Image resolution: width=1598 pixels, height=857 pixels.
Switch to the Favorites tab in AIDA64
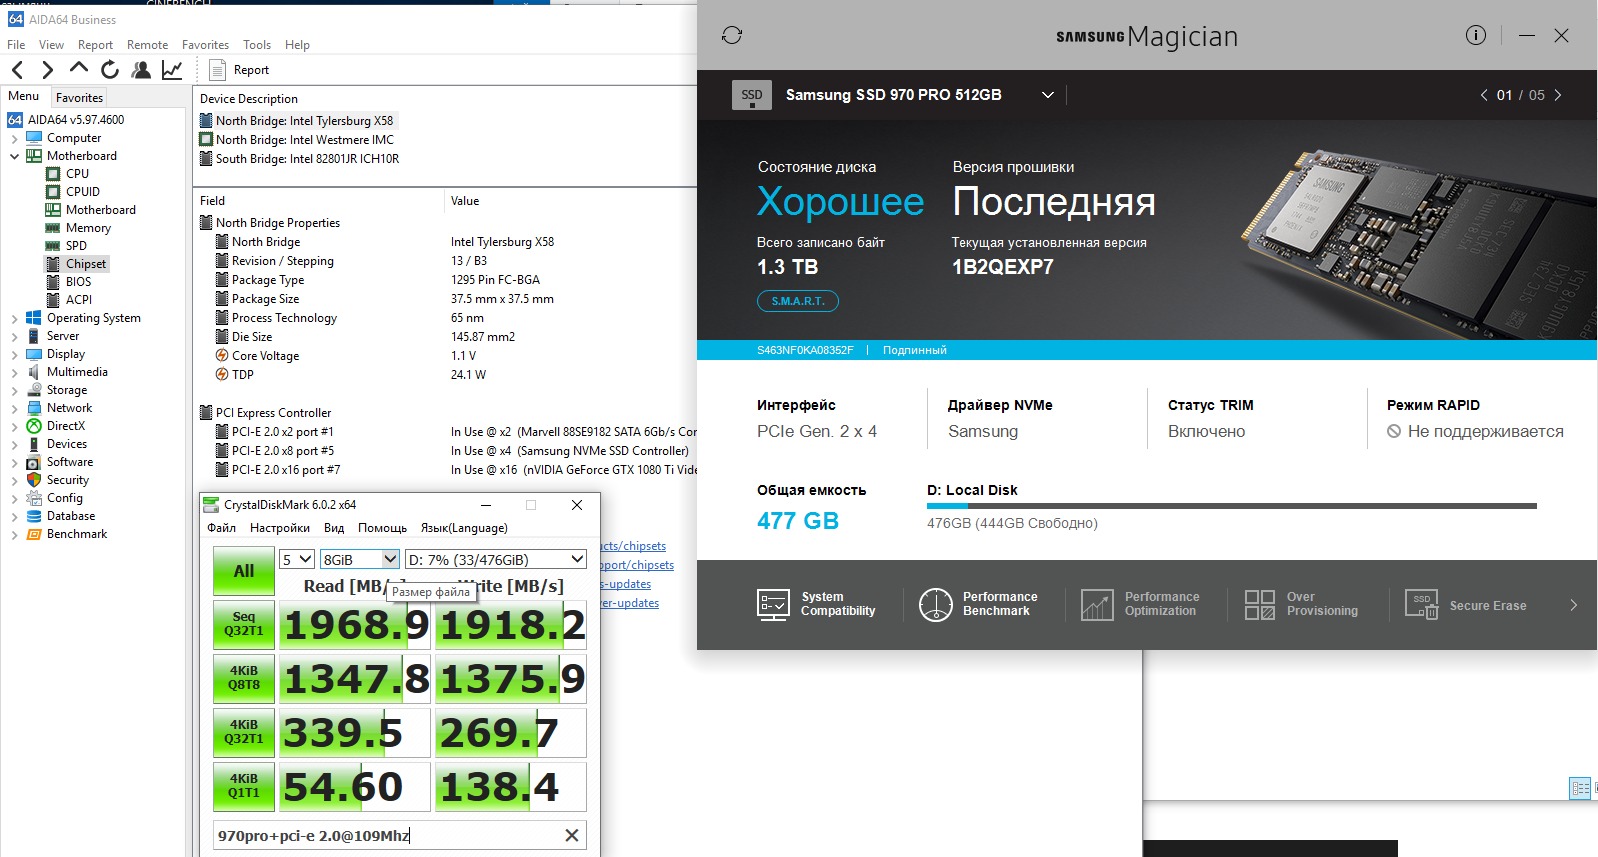tap(79, 98)
